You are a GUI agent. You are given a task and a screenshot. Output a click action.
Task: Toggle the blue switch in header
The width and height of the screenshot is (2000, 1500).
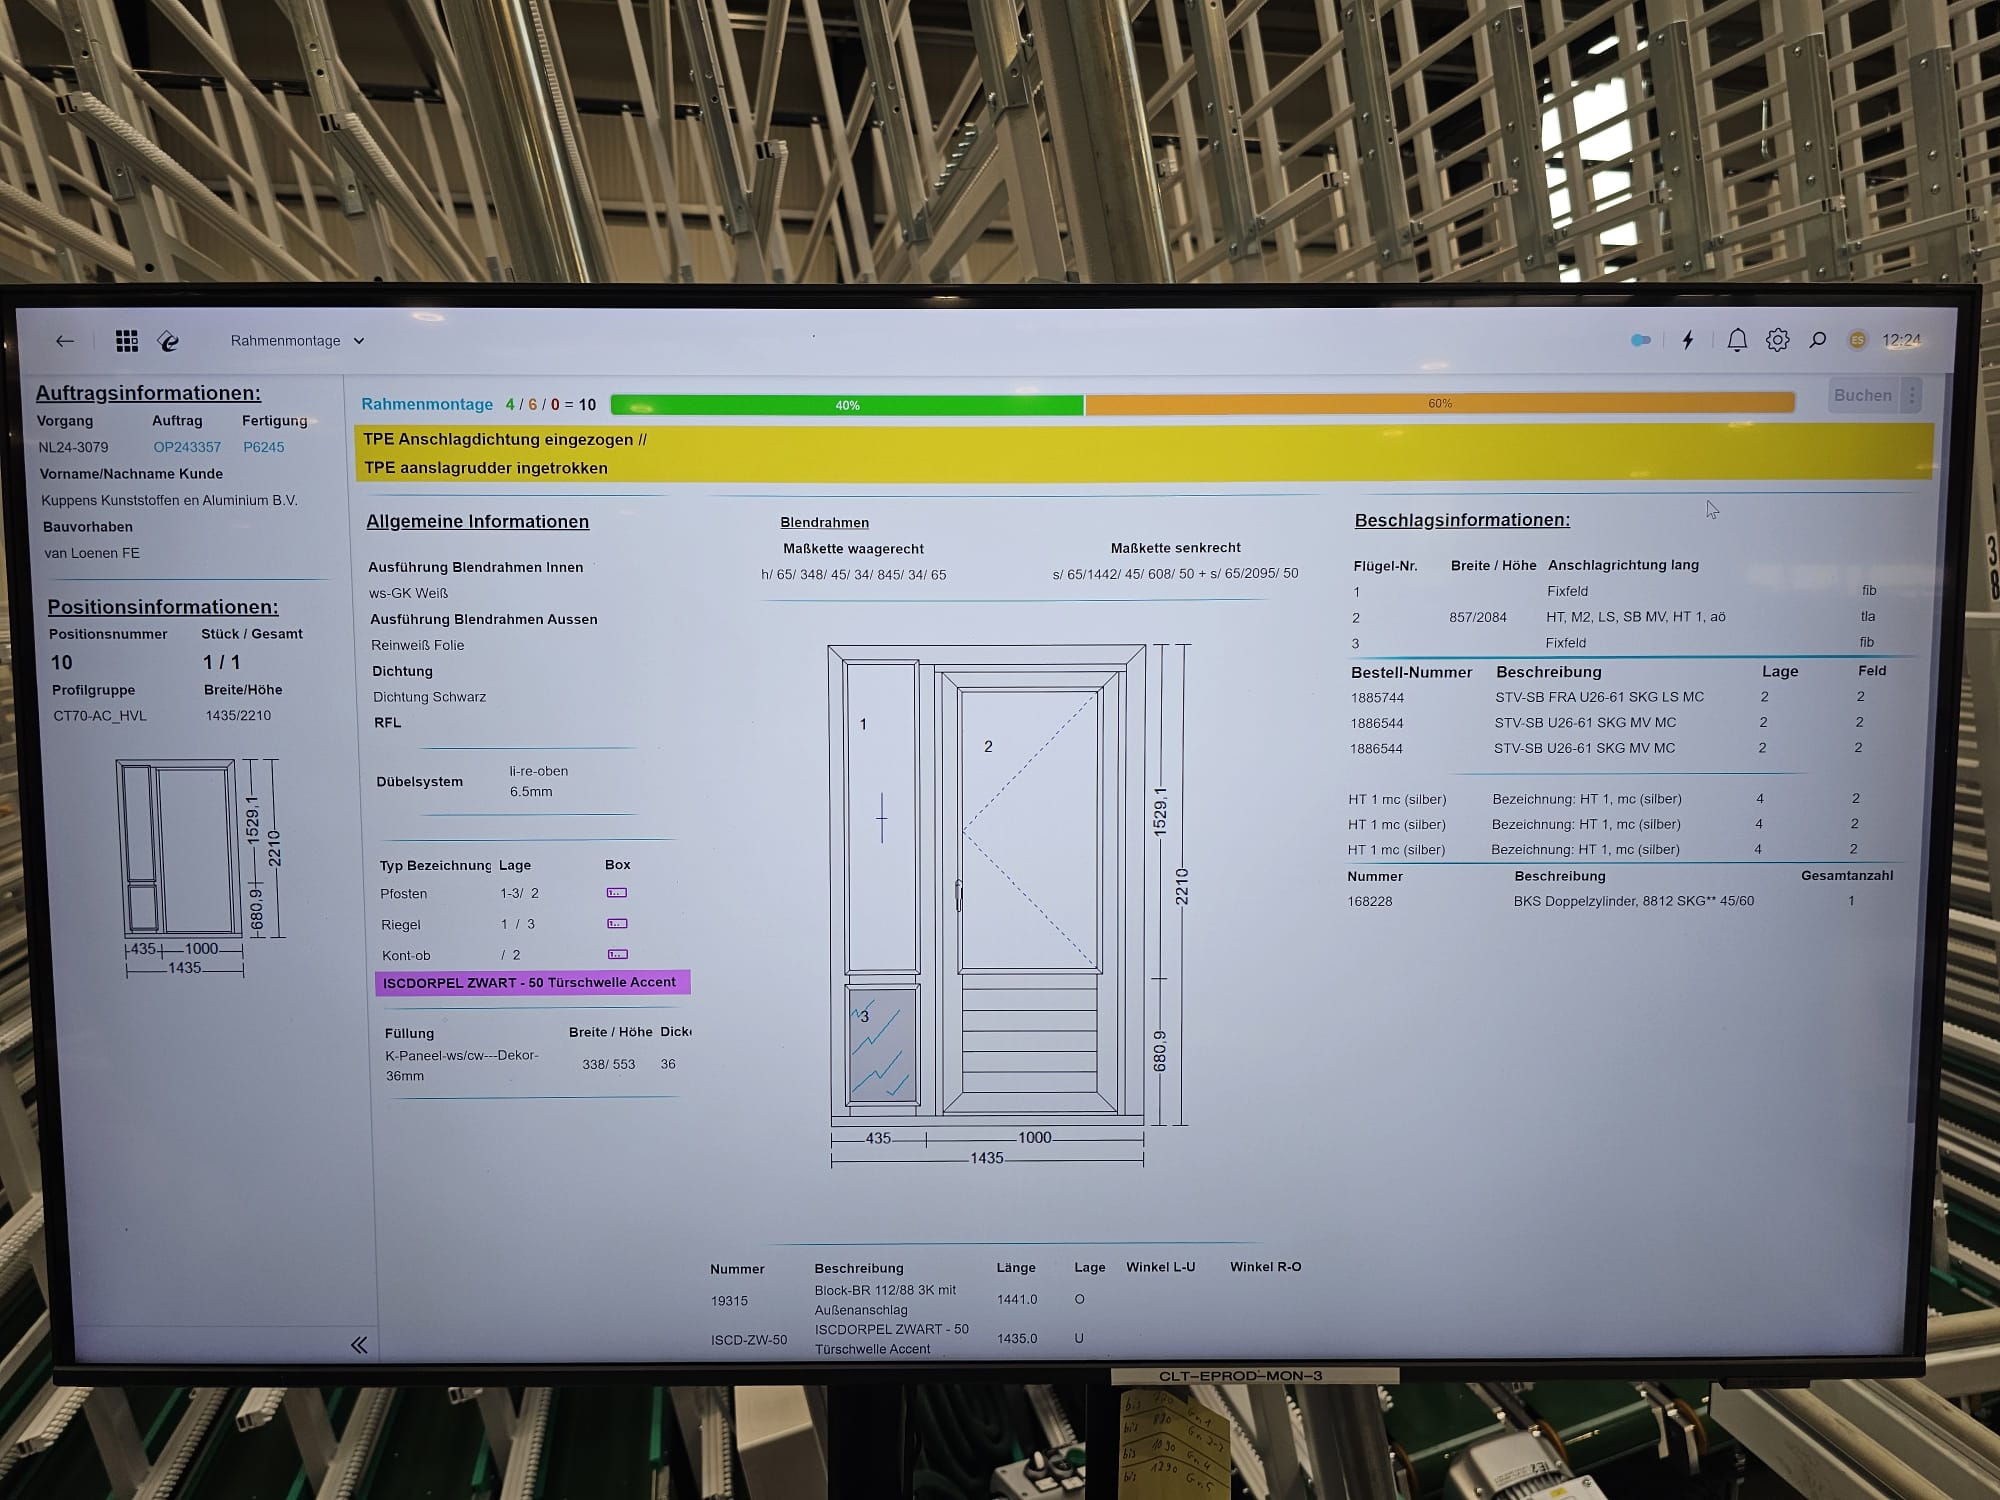1641,340
